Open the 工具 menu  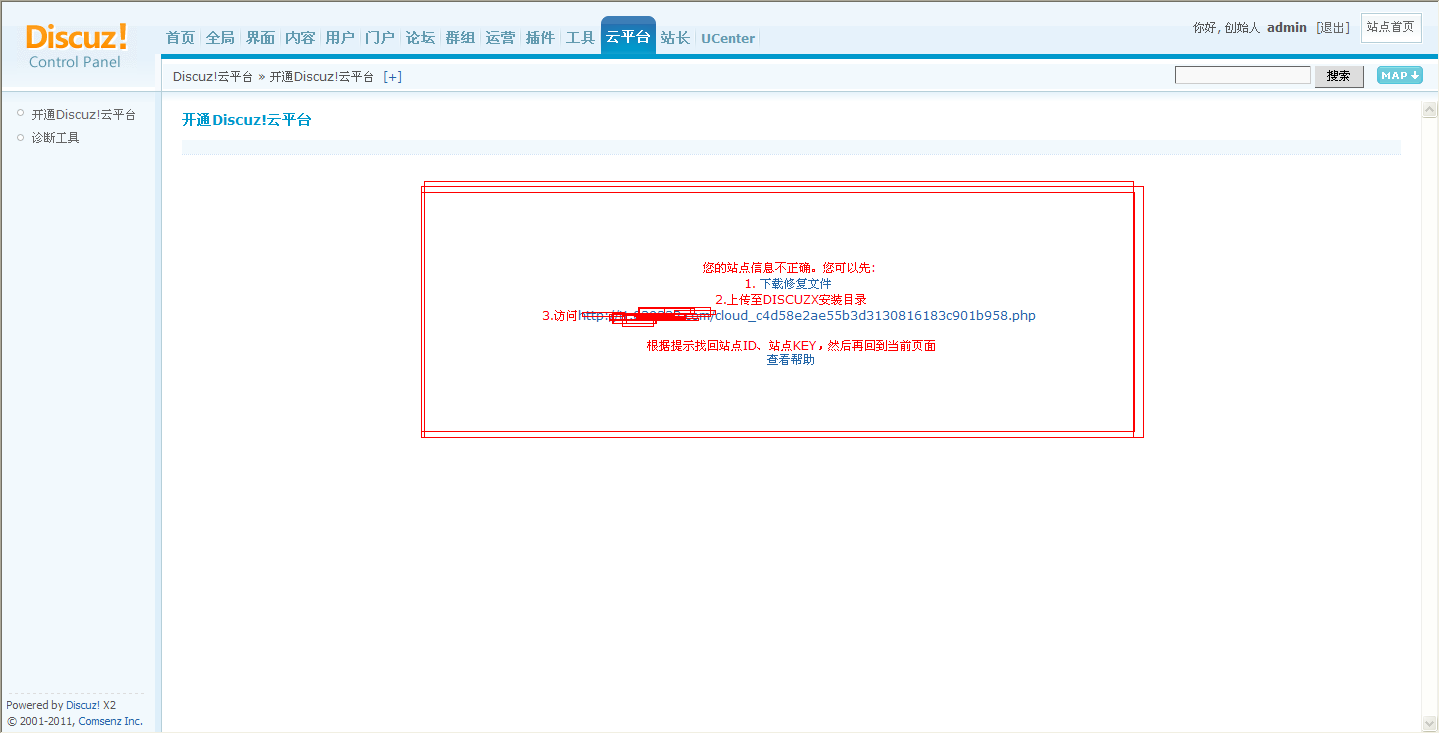click(580, 38)
